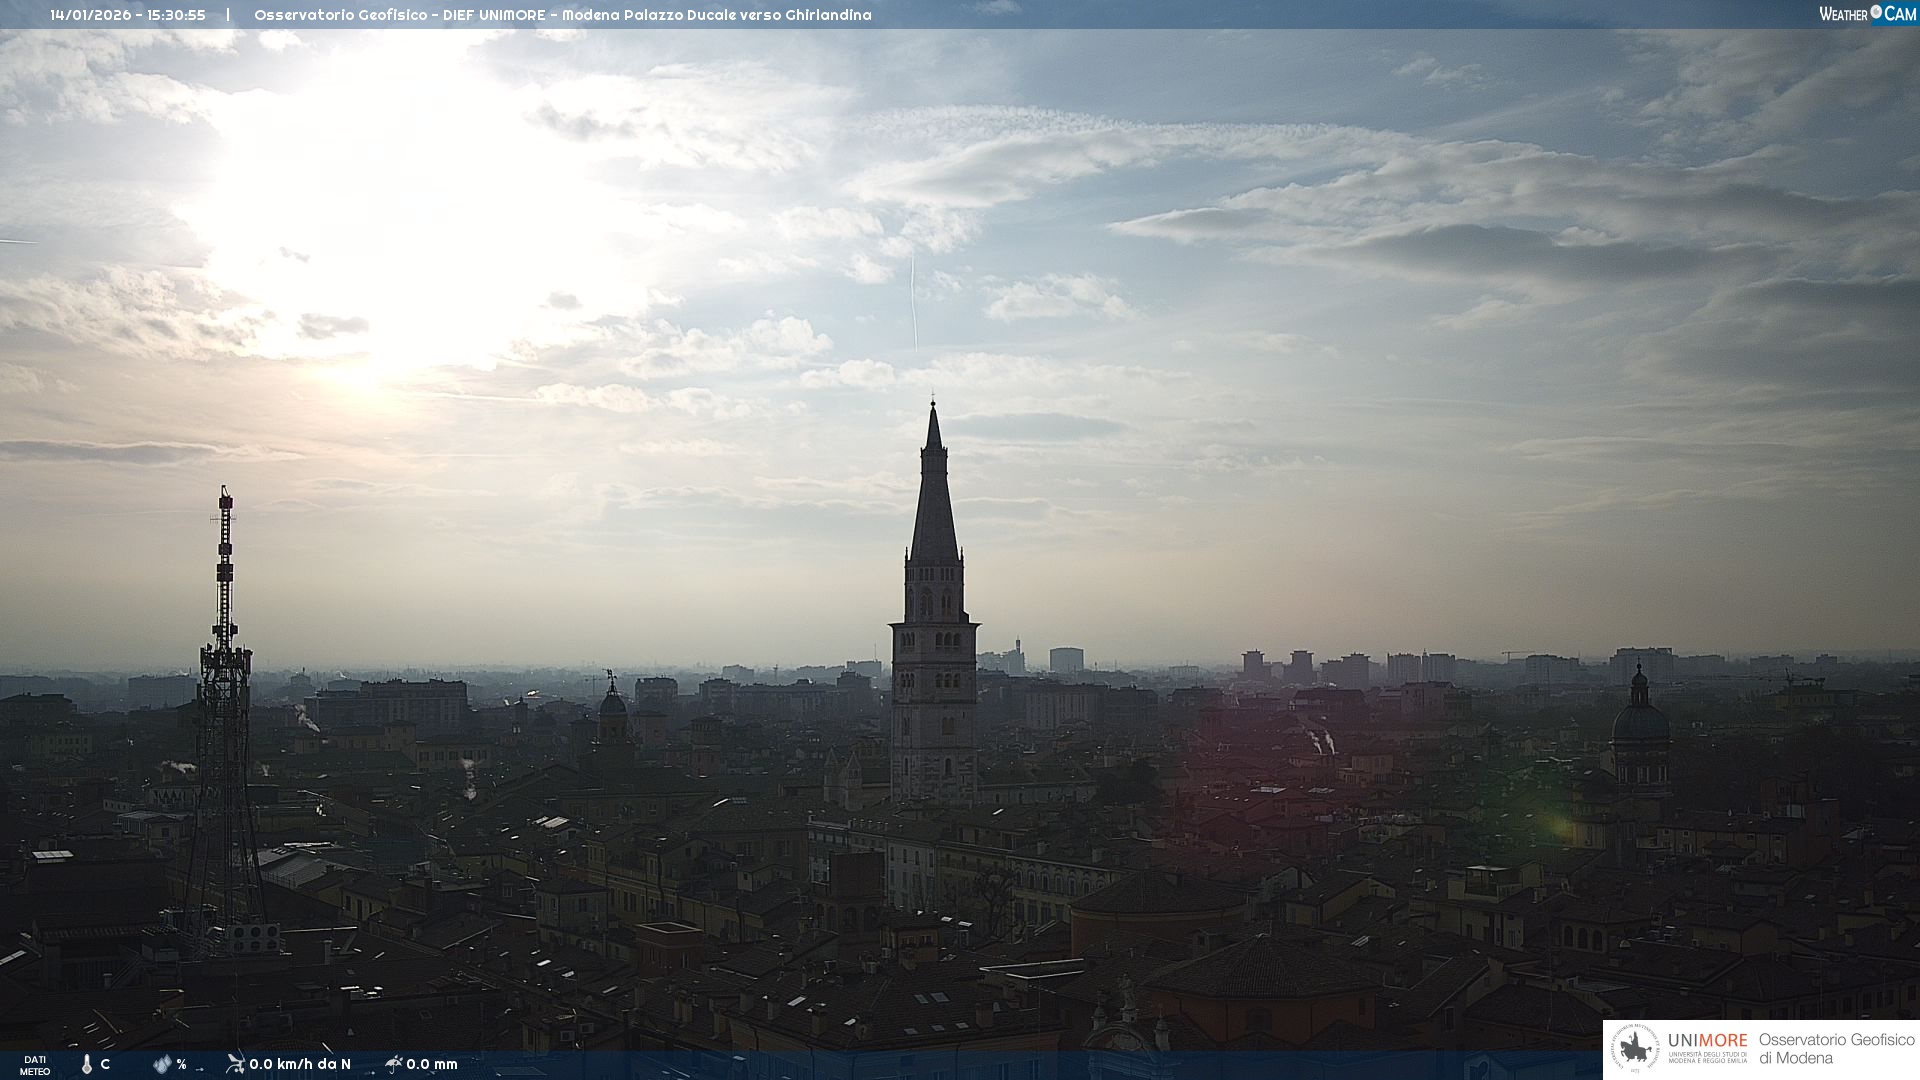Viewport: 1920px width, 1080px height.
Task: Click the WeatherCam camera lens logo
Action: click(1876, 13)
